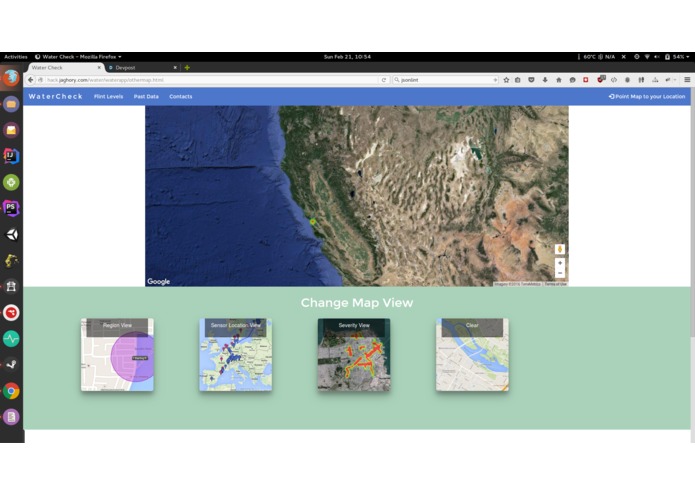The image size is (695, 494).
Task: Go to Past Data page
Action: (146, 97)
